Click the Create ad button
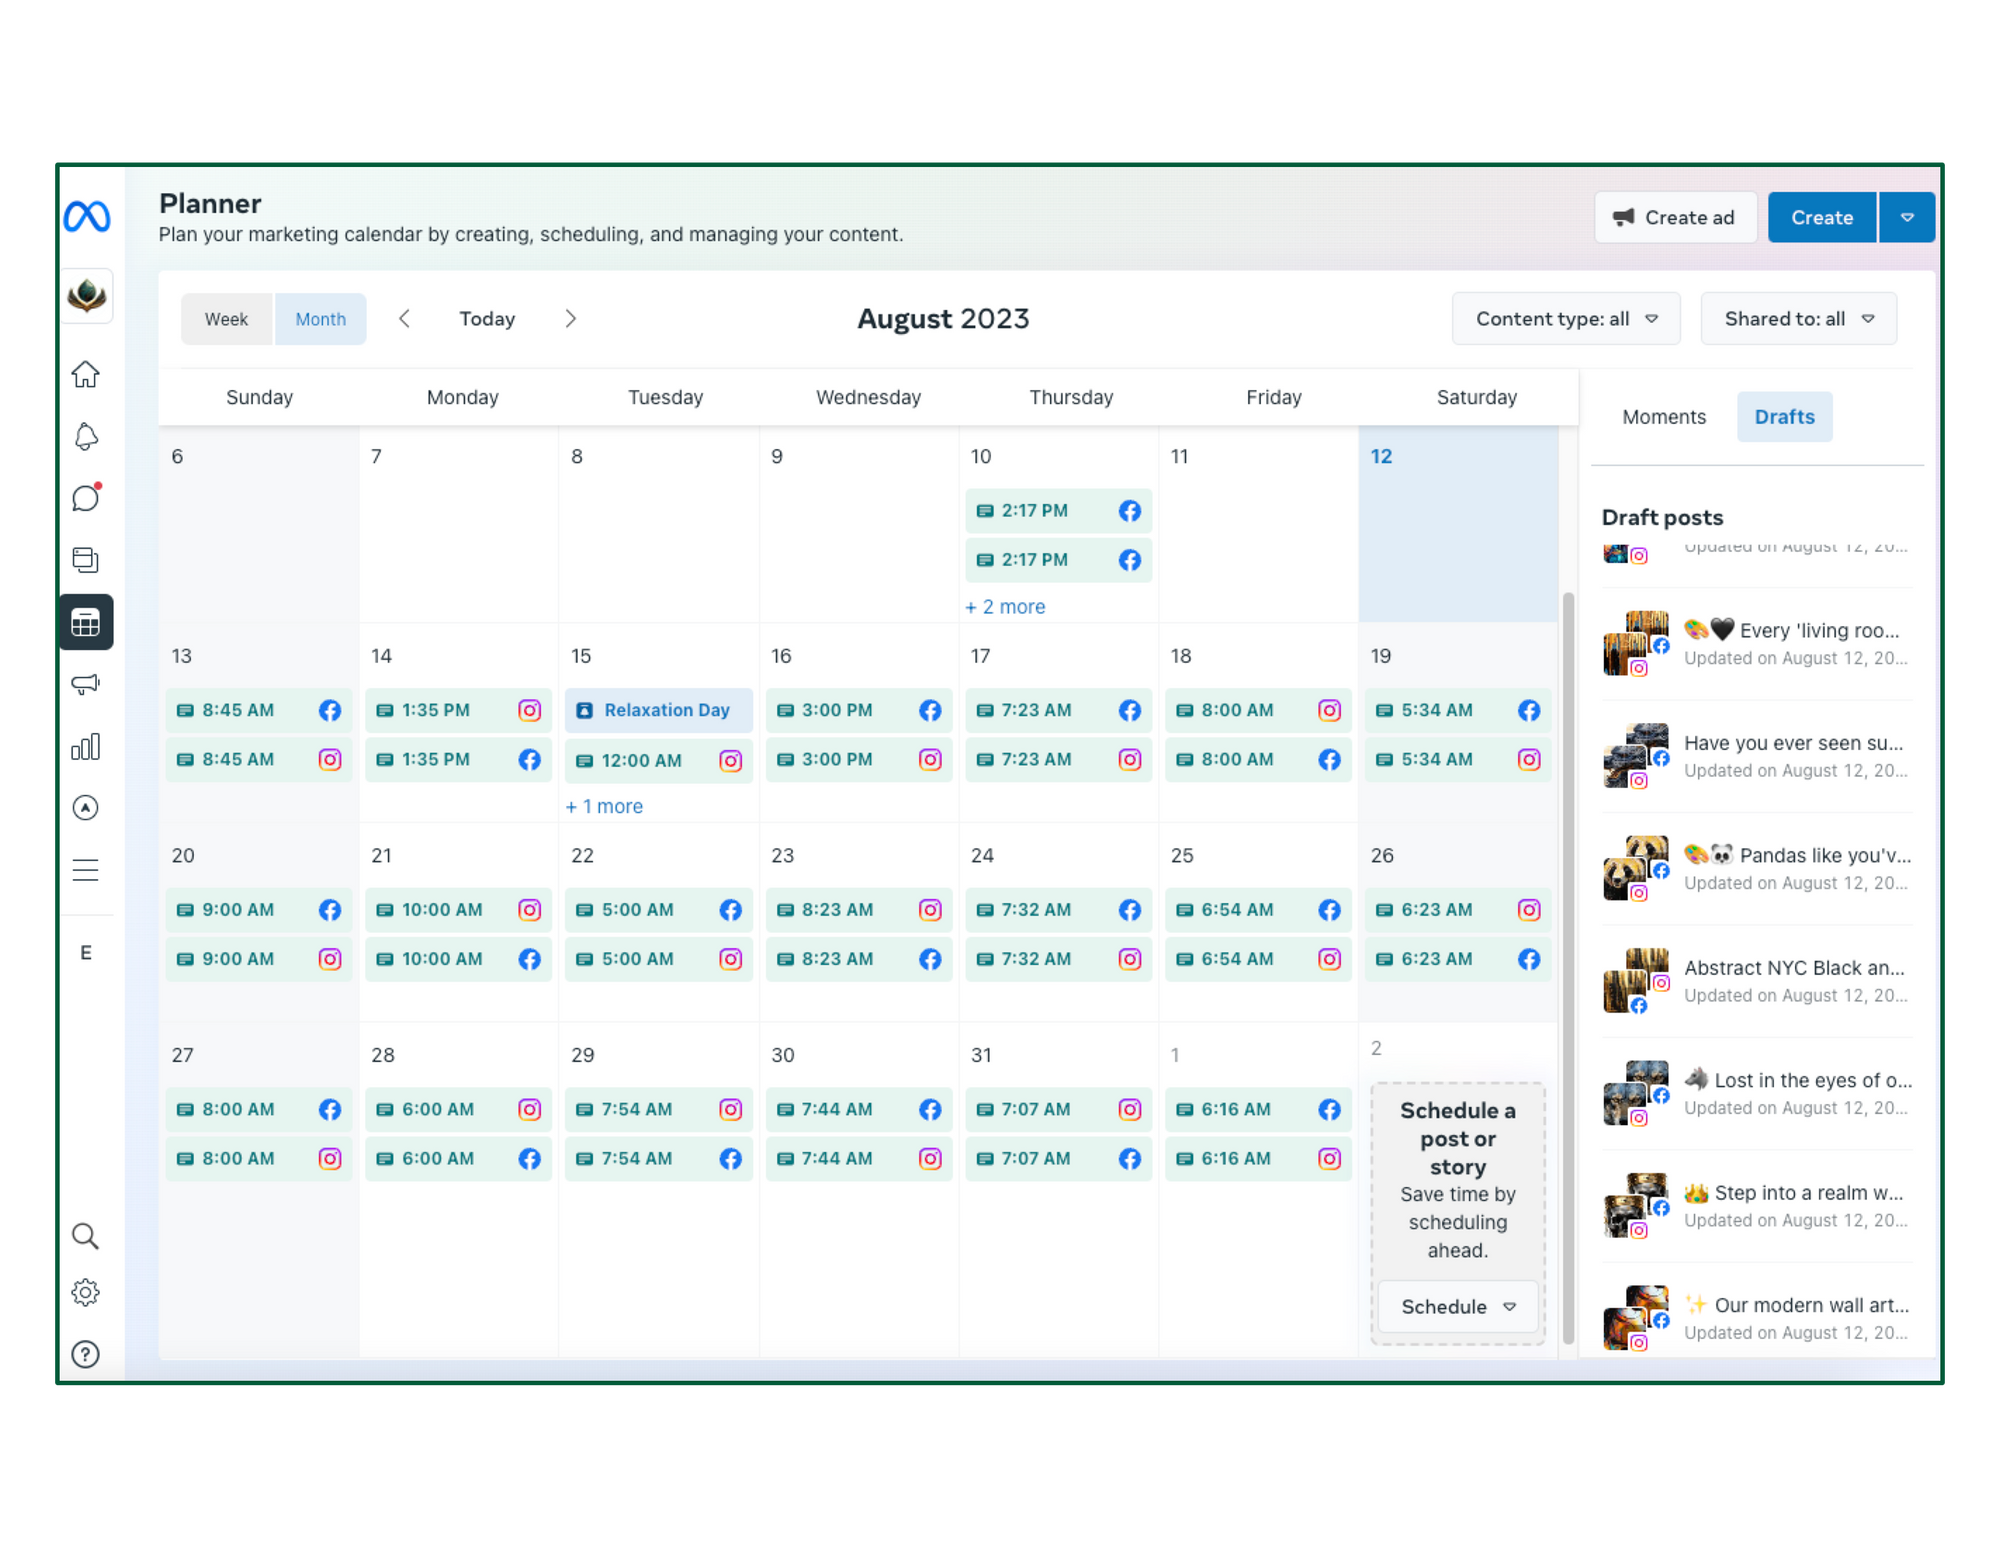The height and width of the screenshot is (1547, 2000). [x=1675, y=217]
